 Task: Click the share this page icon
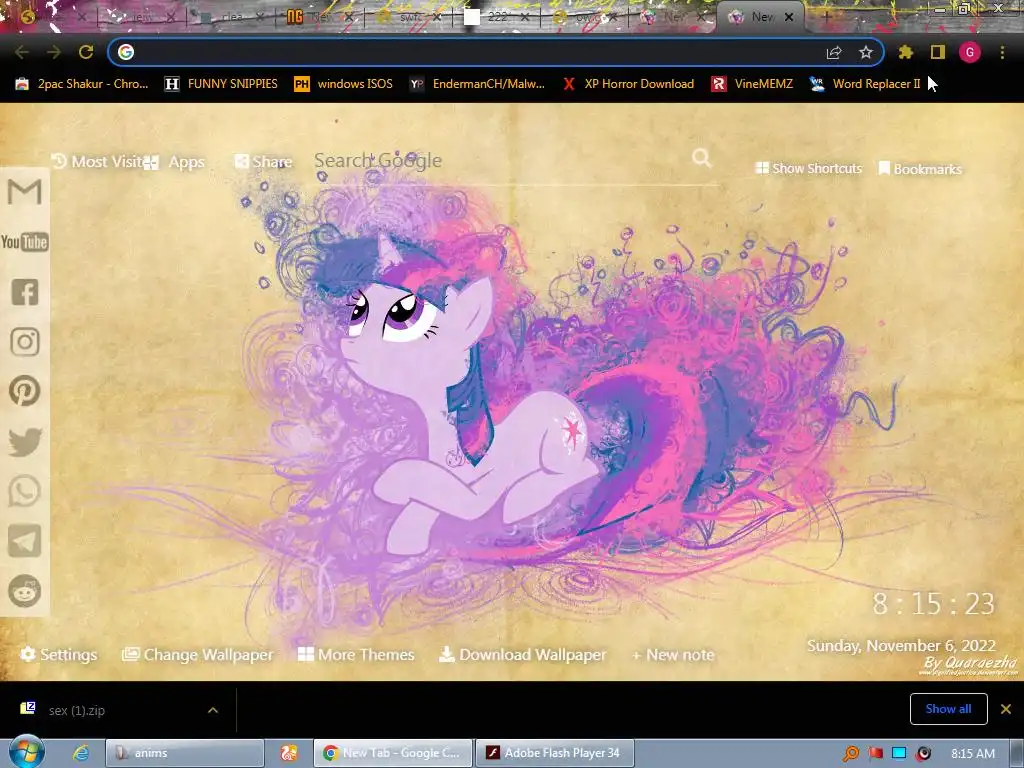point(834,52)
